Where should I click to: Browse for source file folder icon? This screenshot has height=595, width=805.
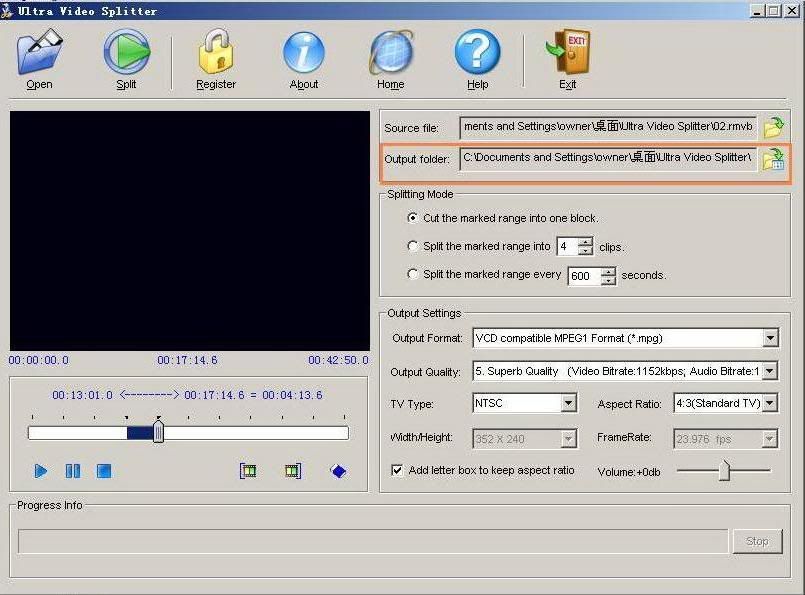pos(773,127)
